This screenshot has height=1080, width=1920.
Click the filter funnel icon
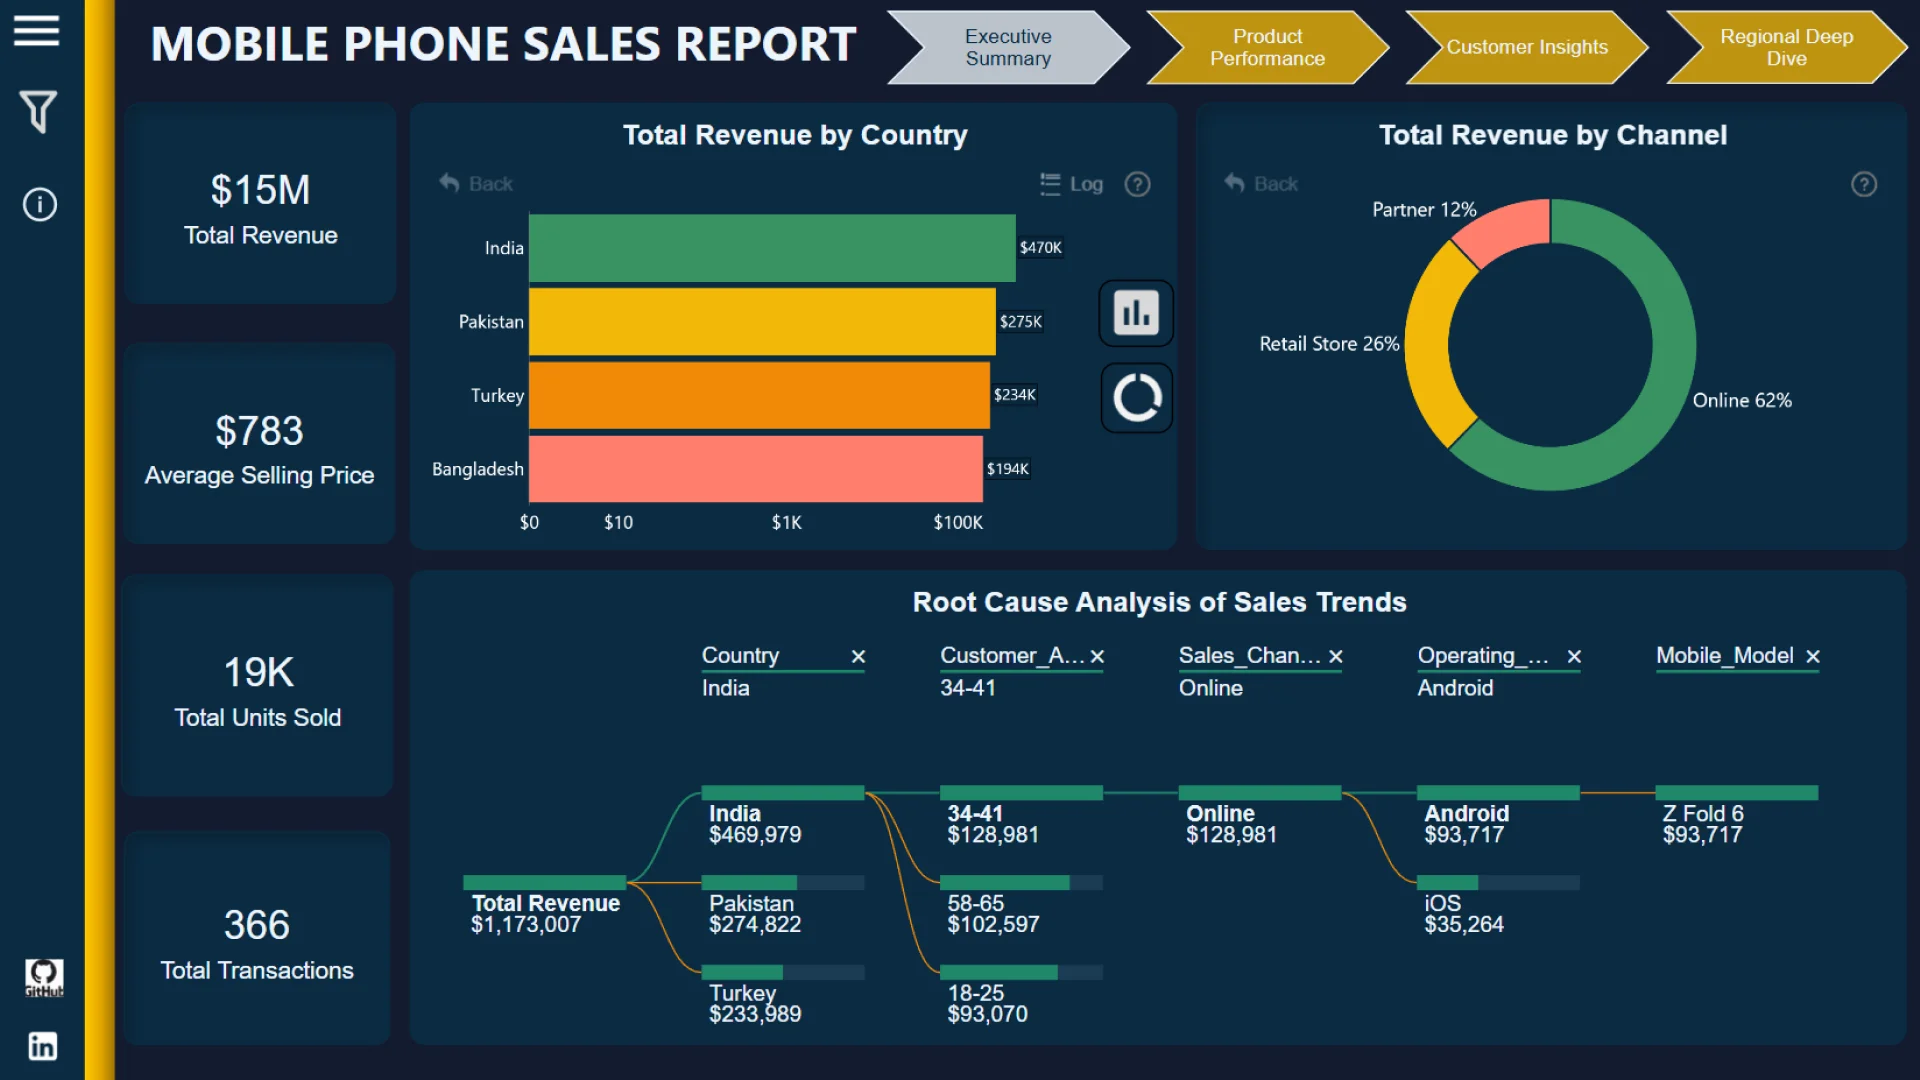[x=38, y=111]
